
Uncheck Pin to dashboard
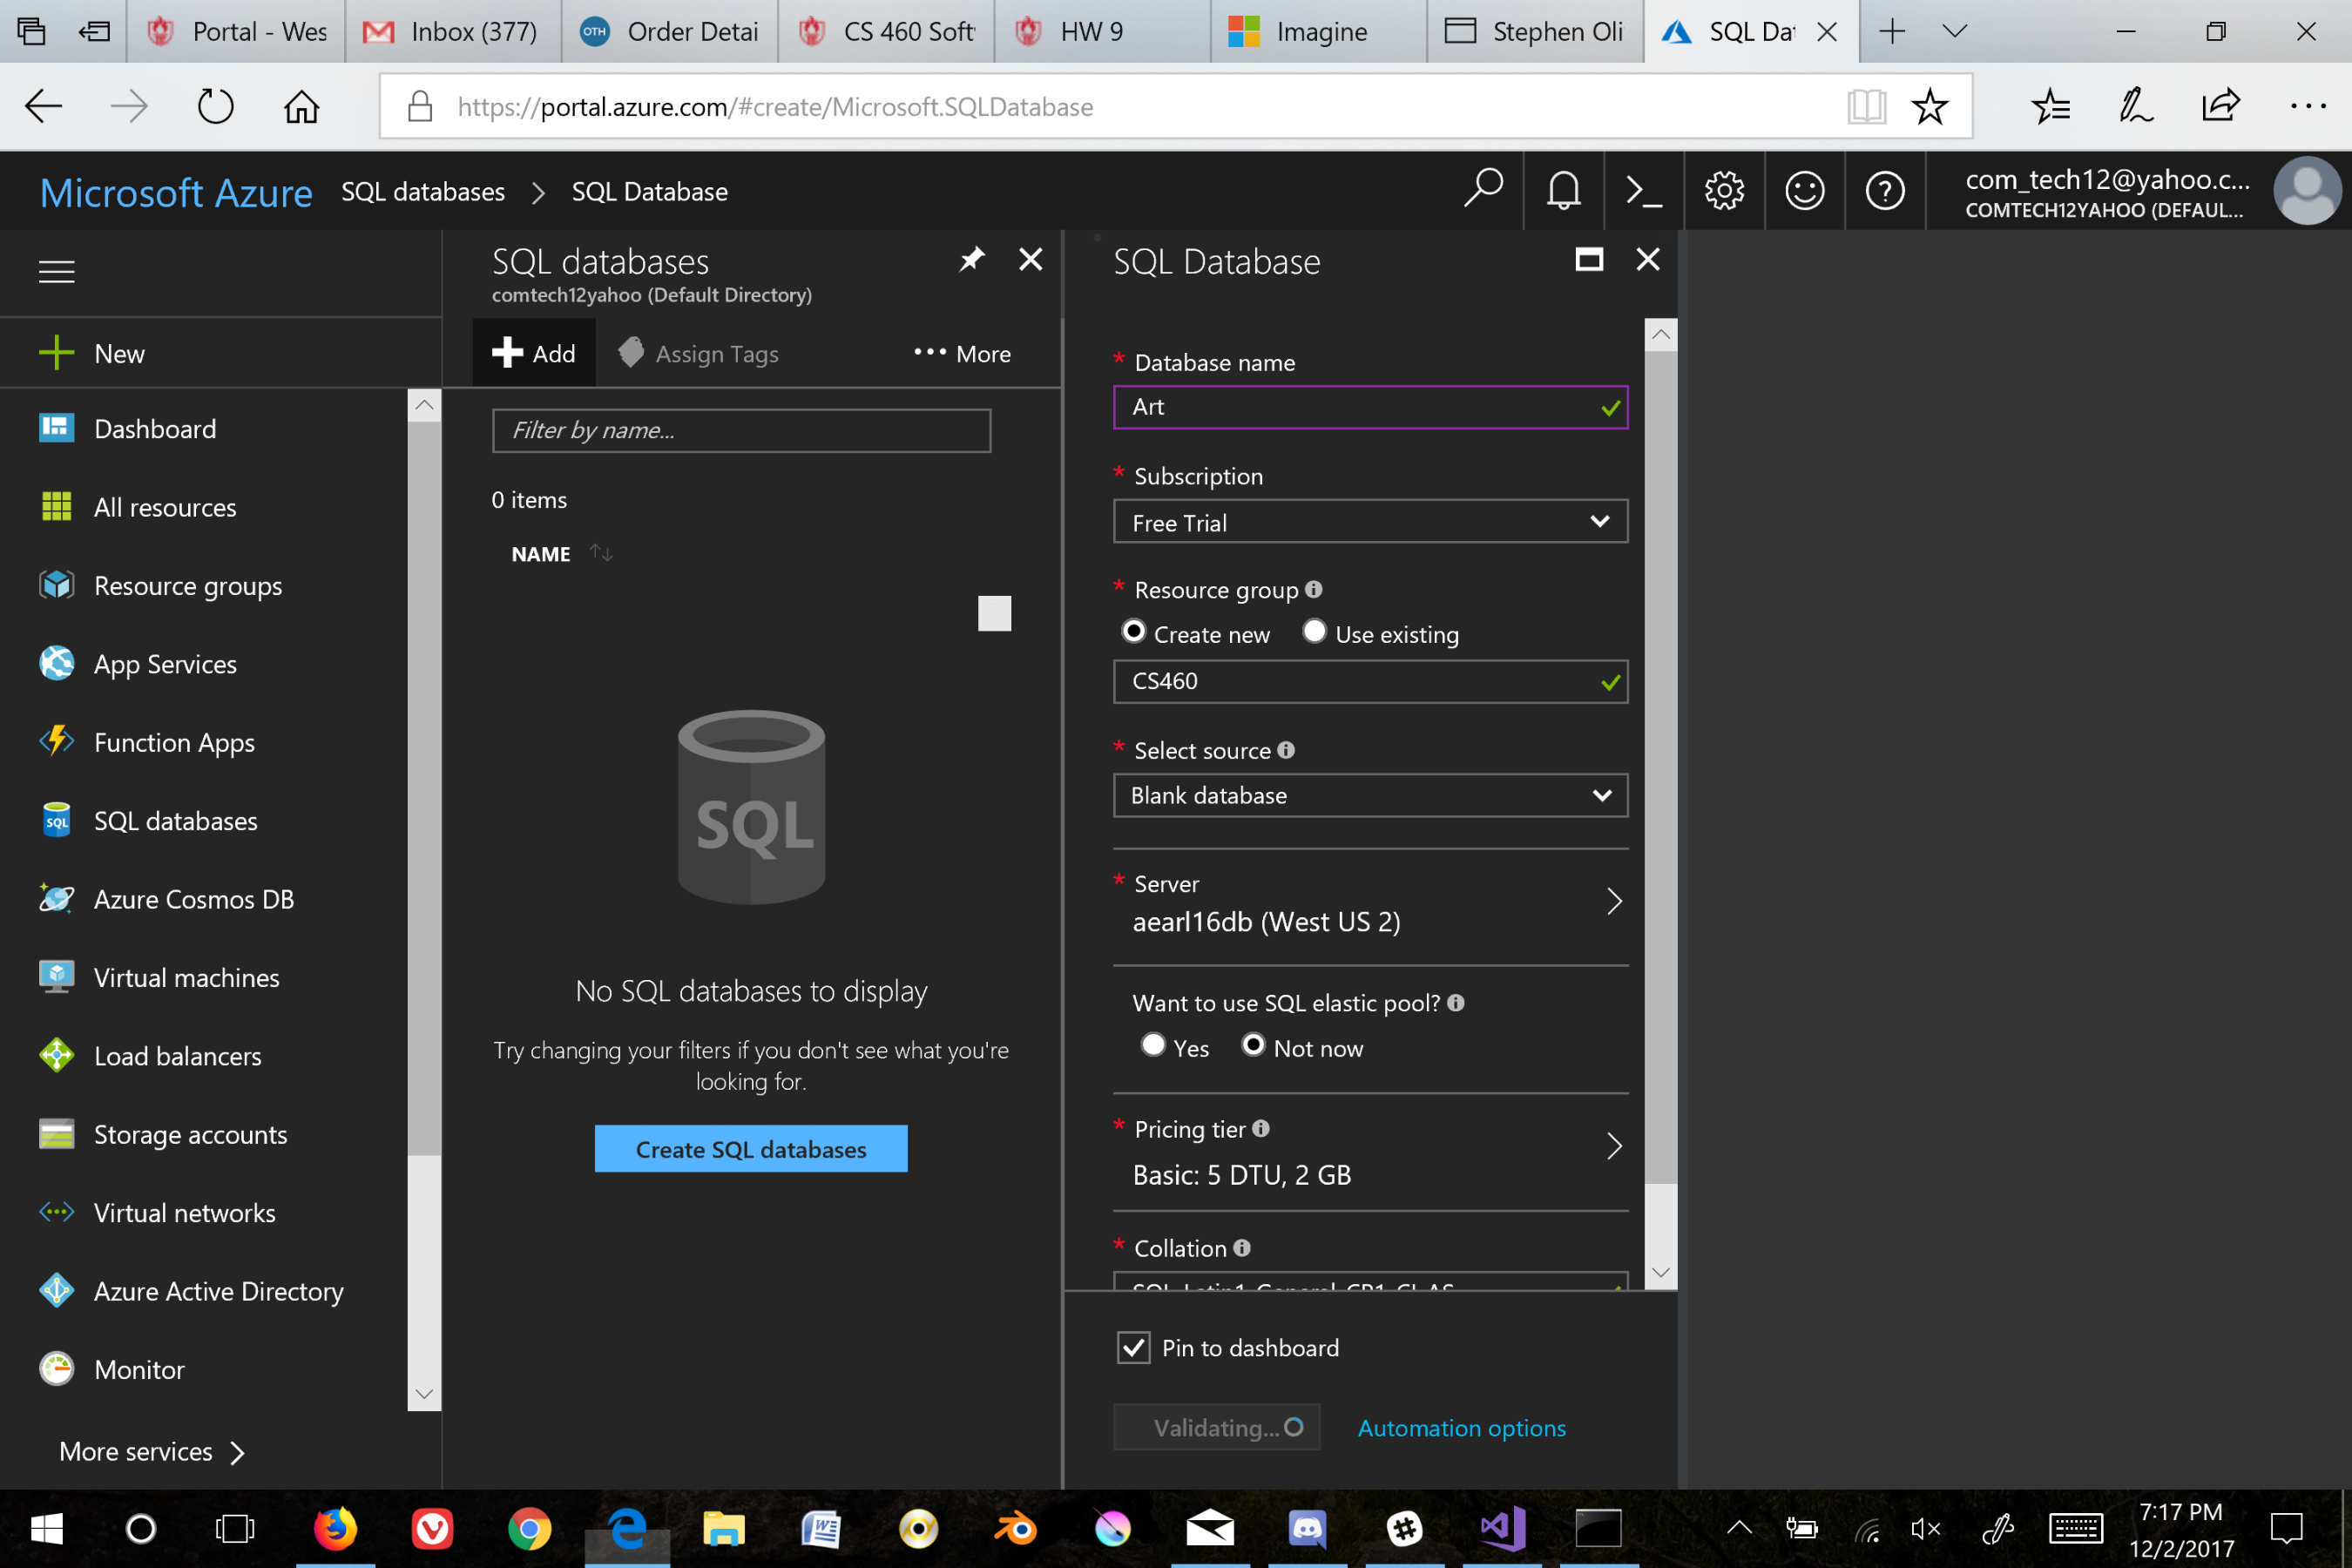1133,1347
